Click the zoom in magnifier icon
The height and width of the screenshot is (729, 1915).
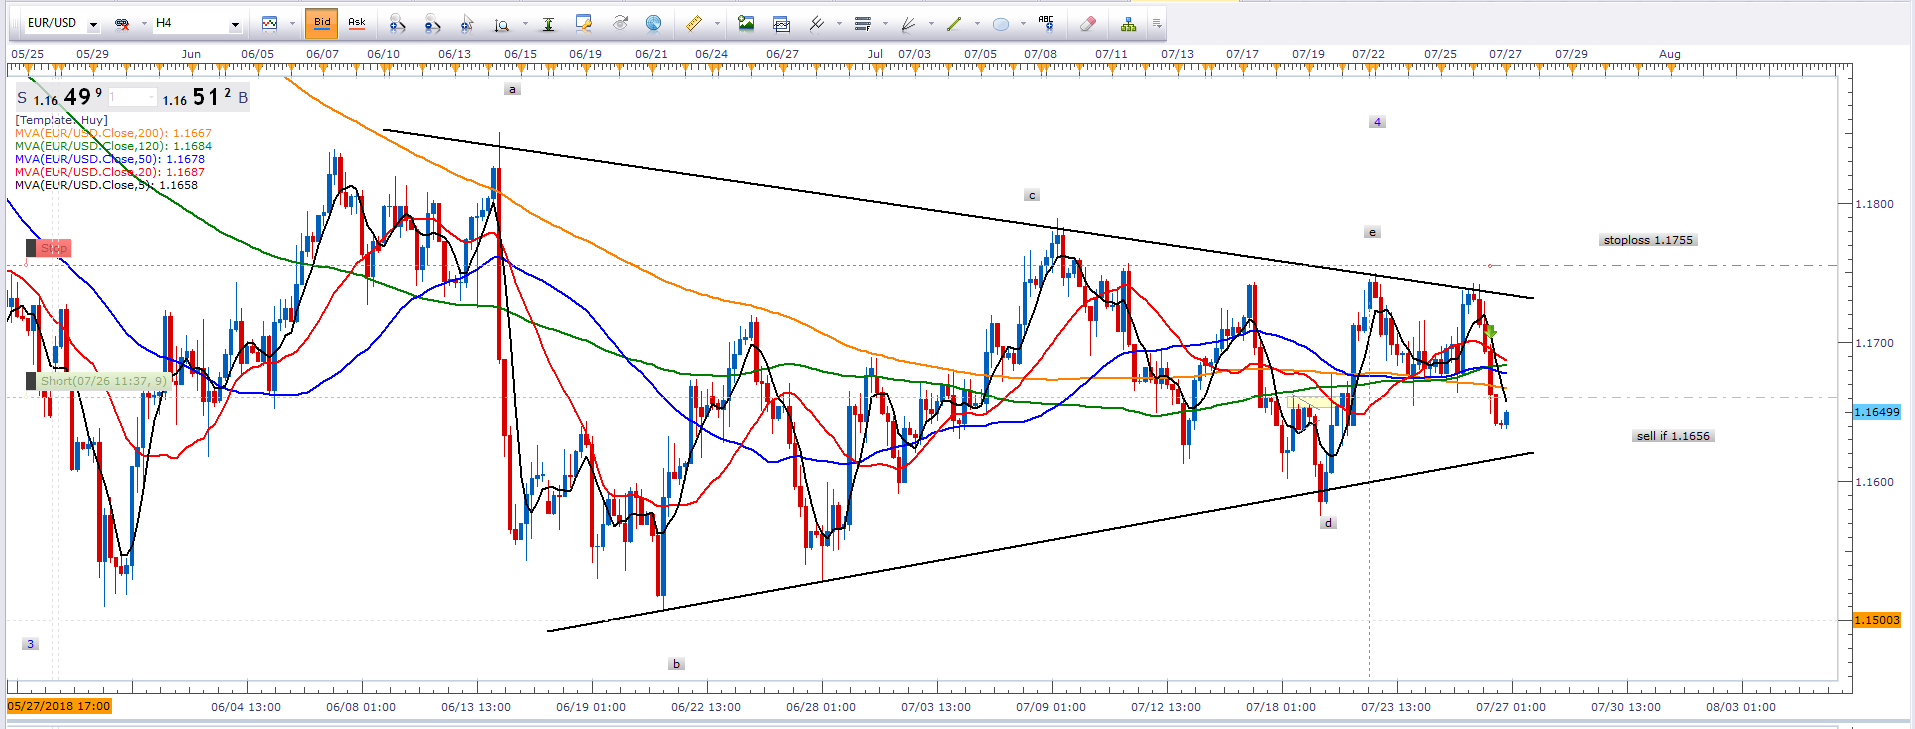coord(397,23)
